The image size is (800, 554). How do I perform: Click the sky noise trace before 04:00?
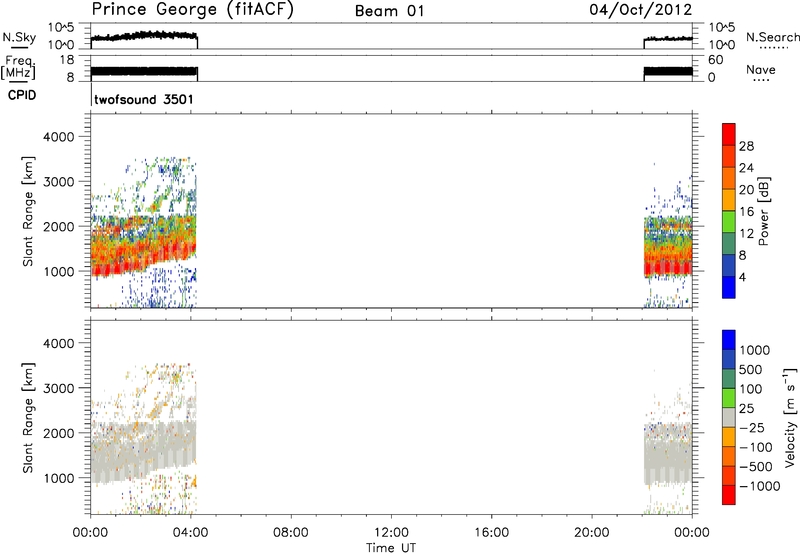click(x=144, y=36)
